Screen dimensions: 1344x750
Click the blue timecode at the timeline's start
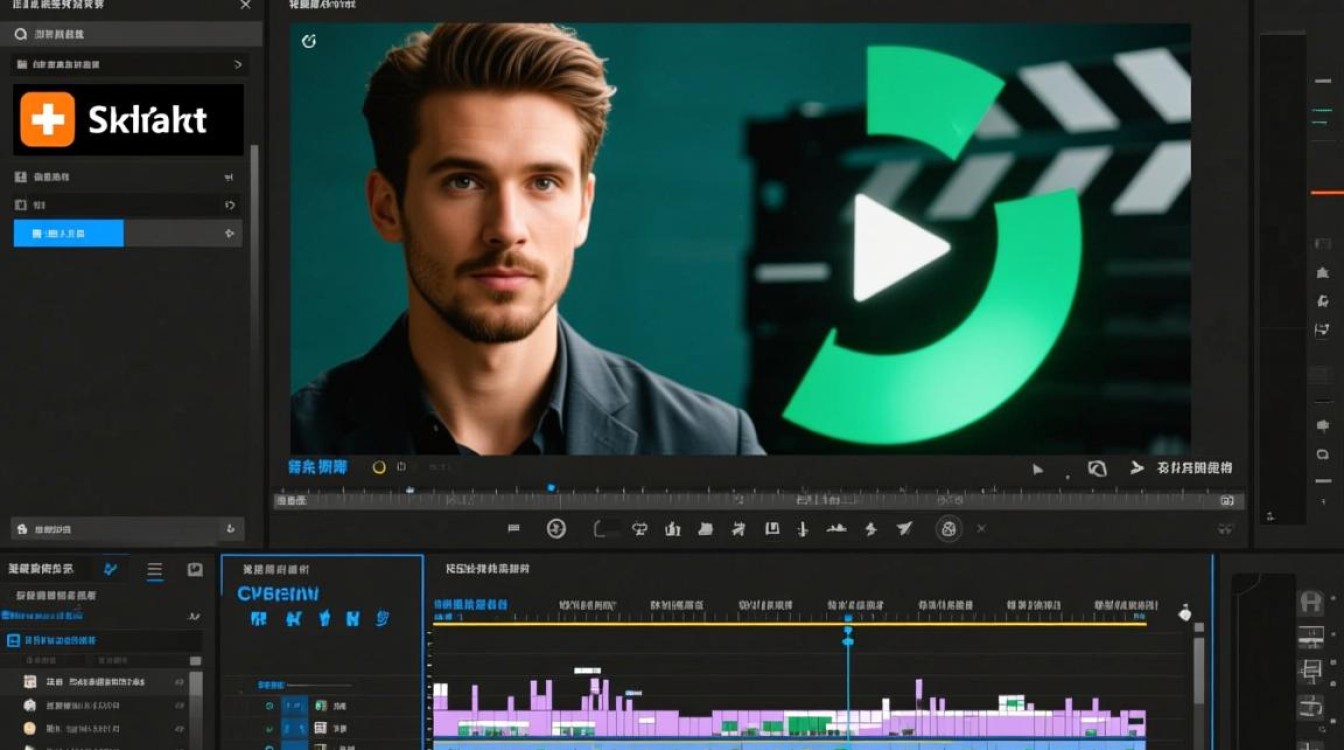[470, 605]
